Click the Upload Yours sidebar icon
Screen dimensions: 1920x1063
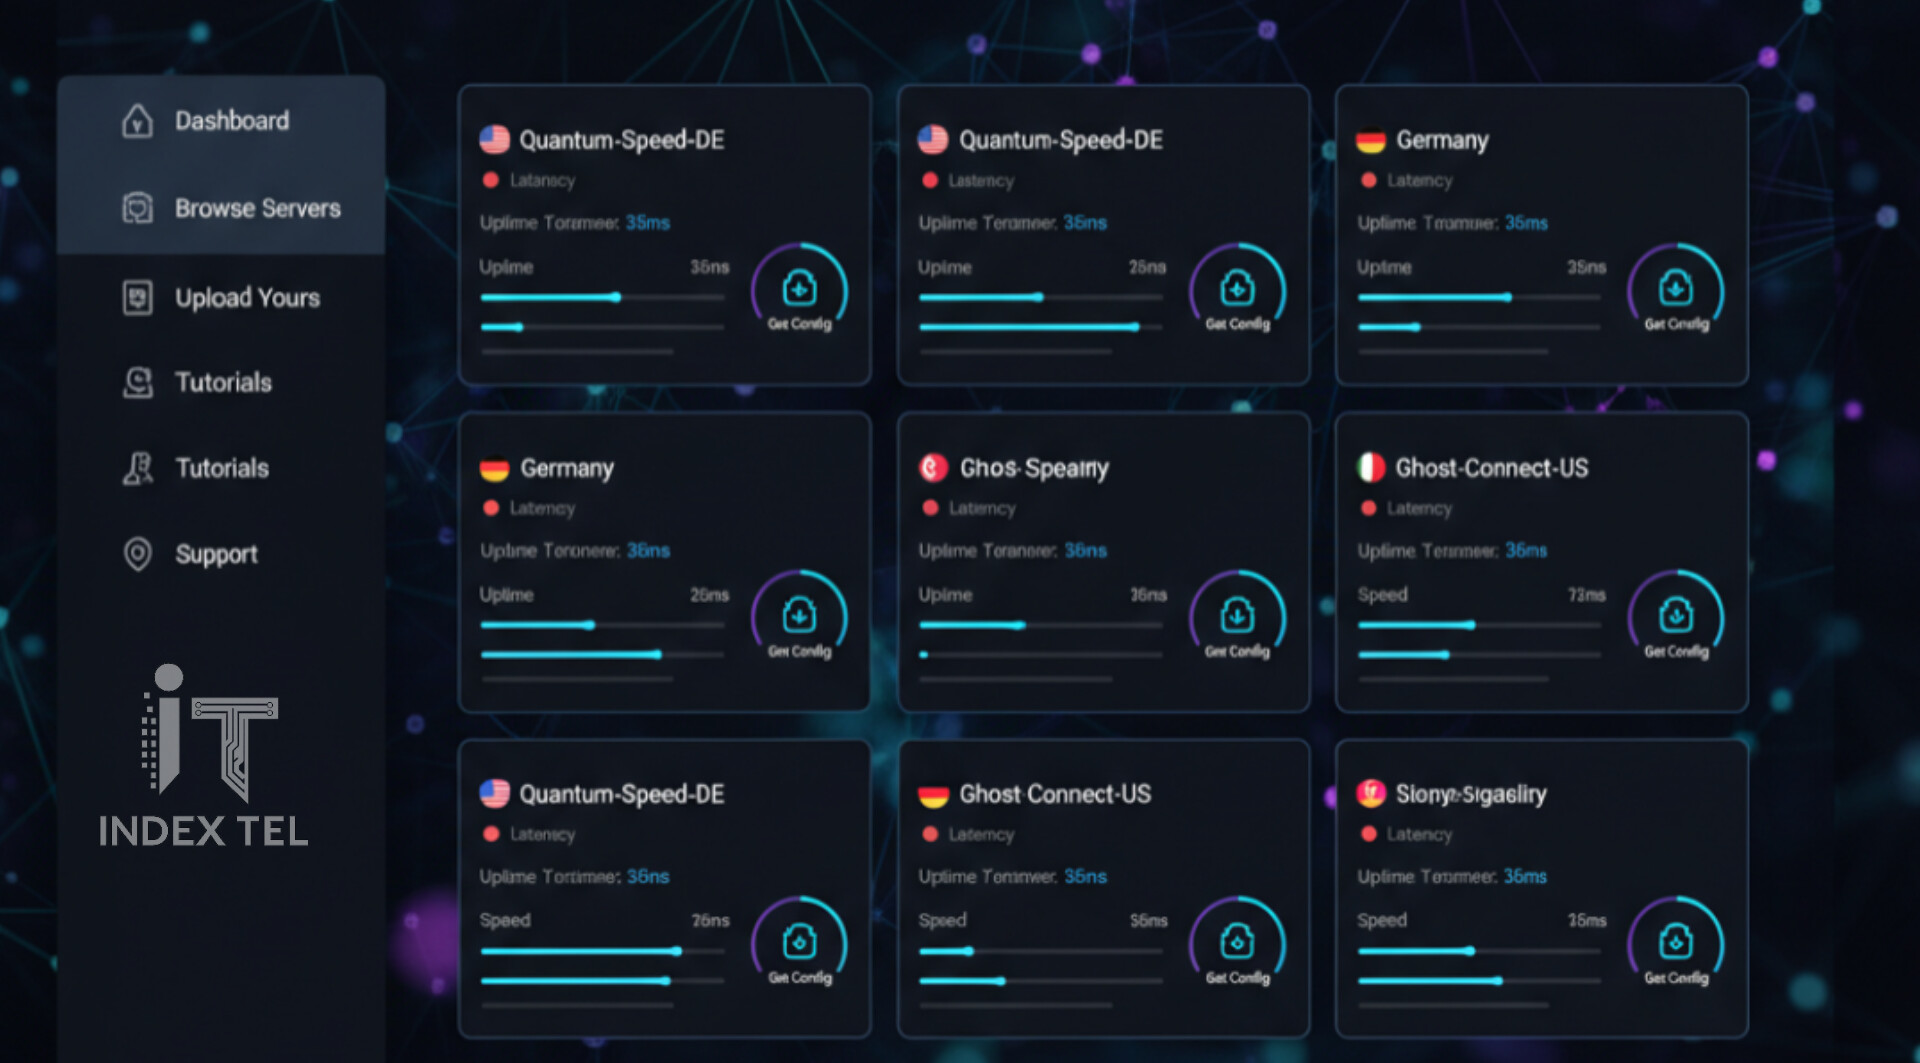click(137, 297)
